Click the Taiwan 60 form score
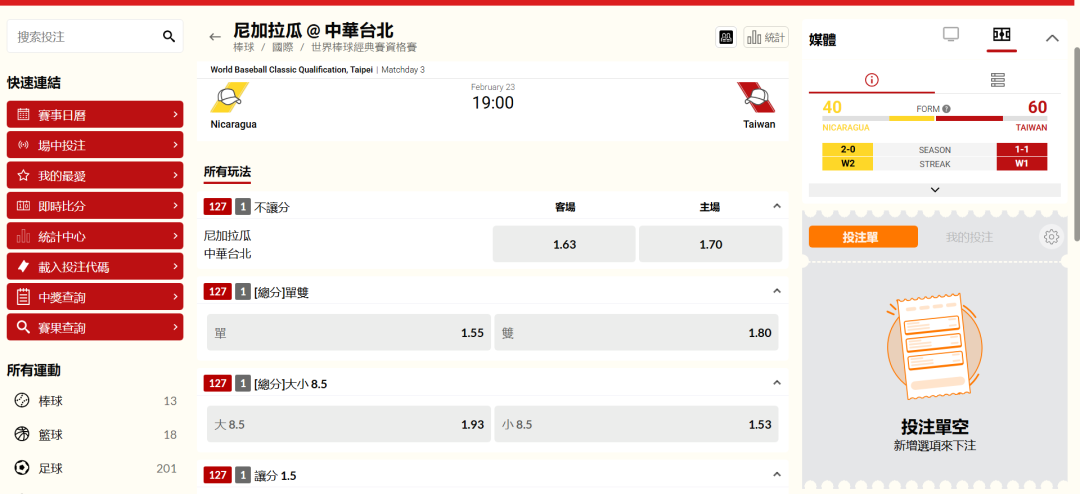1080x494 pixels. point(1037,107)
